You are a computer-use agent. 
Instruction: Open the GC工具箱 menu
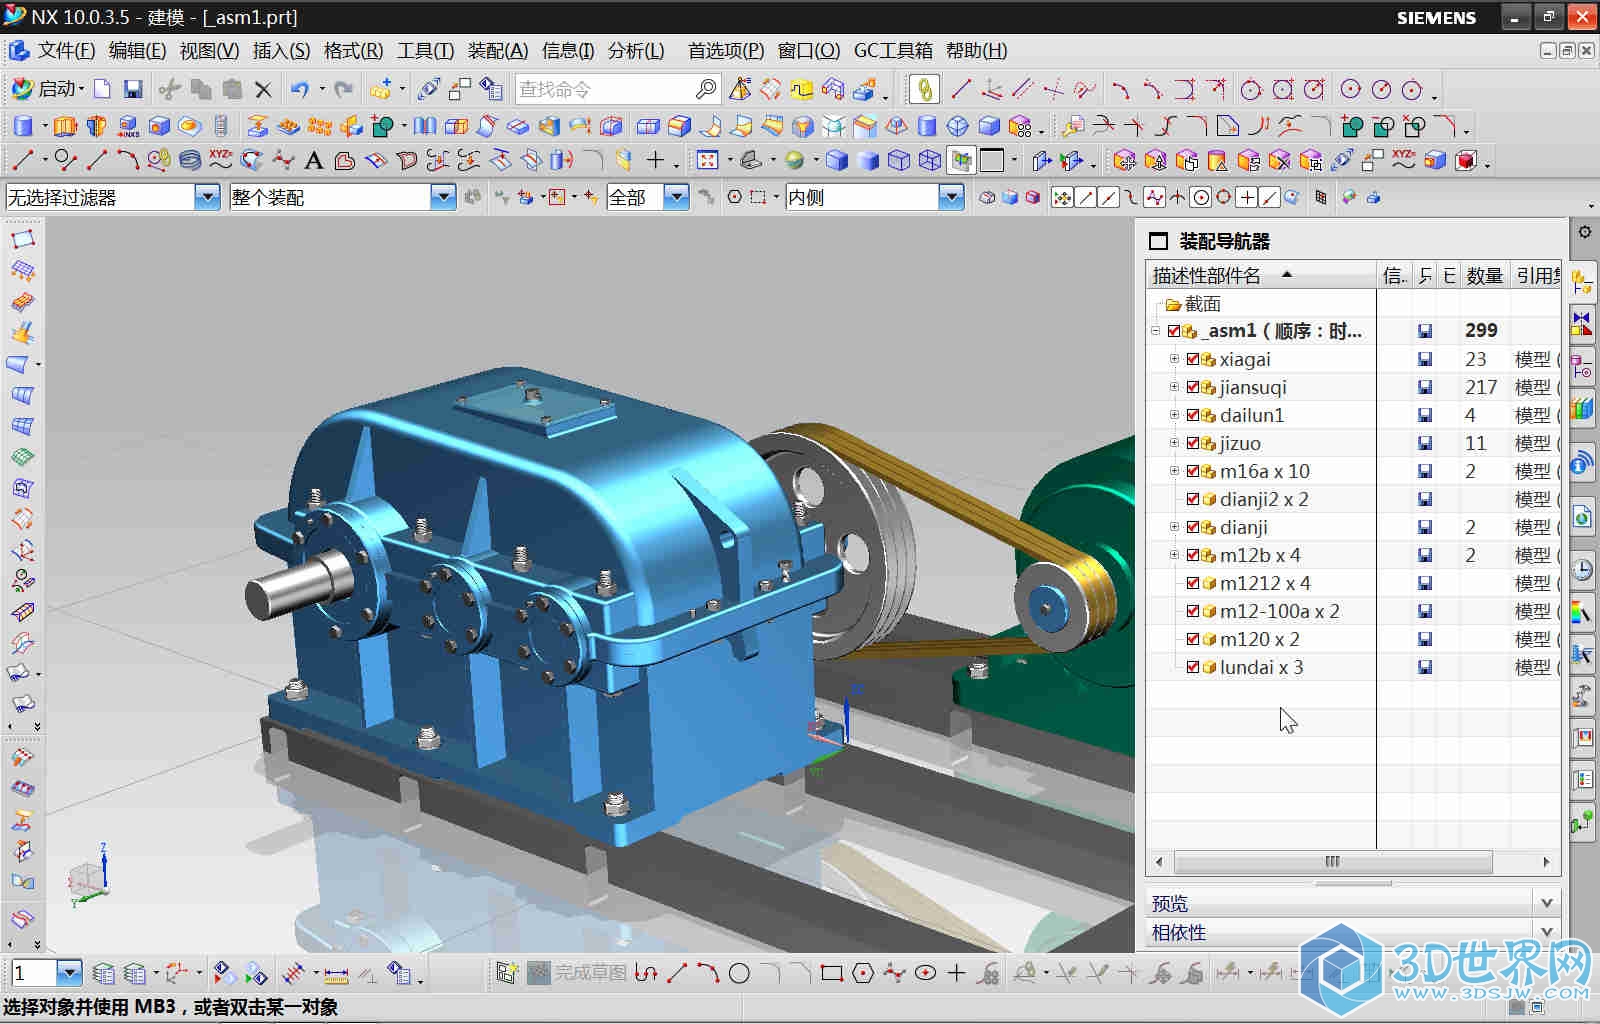pos(893,50)
